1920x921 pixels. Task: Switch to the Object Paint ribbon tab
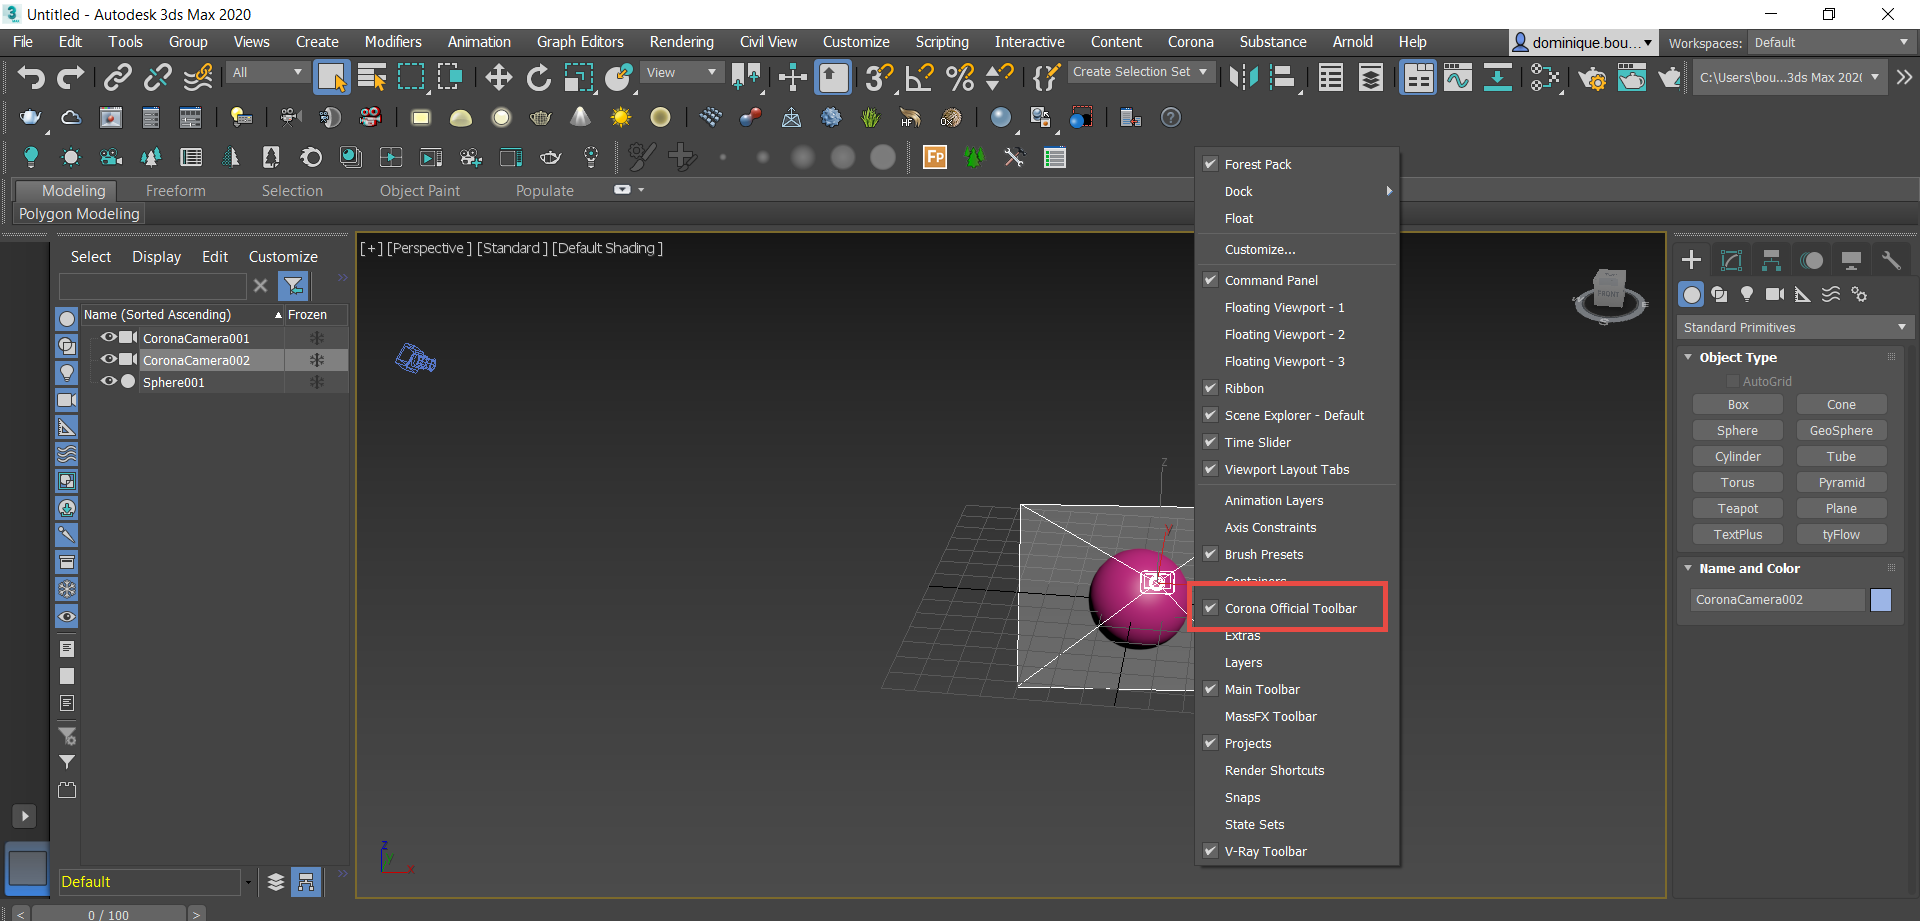coord(420,190)
